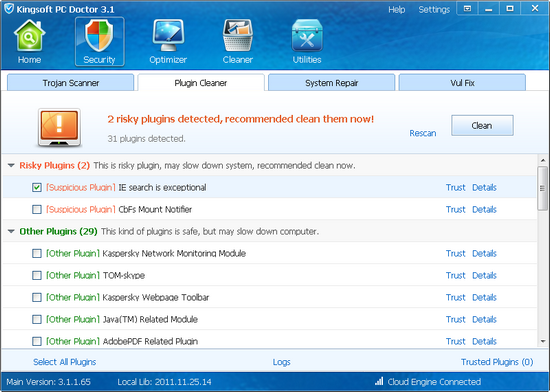This screenshot has height=392, width=550.
Task: Check Java(TM) Related Module checkbox
Action: point(36,319)
